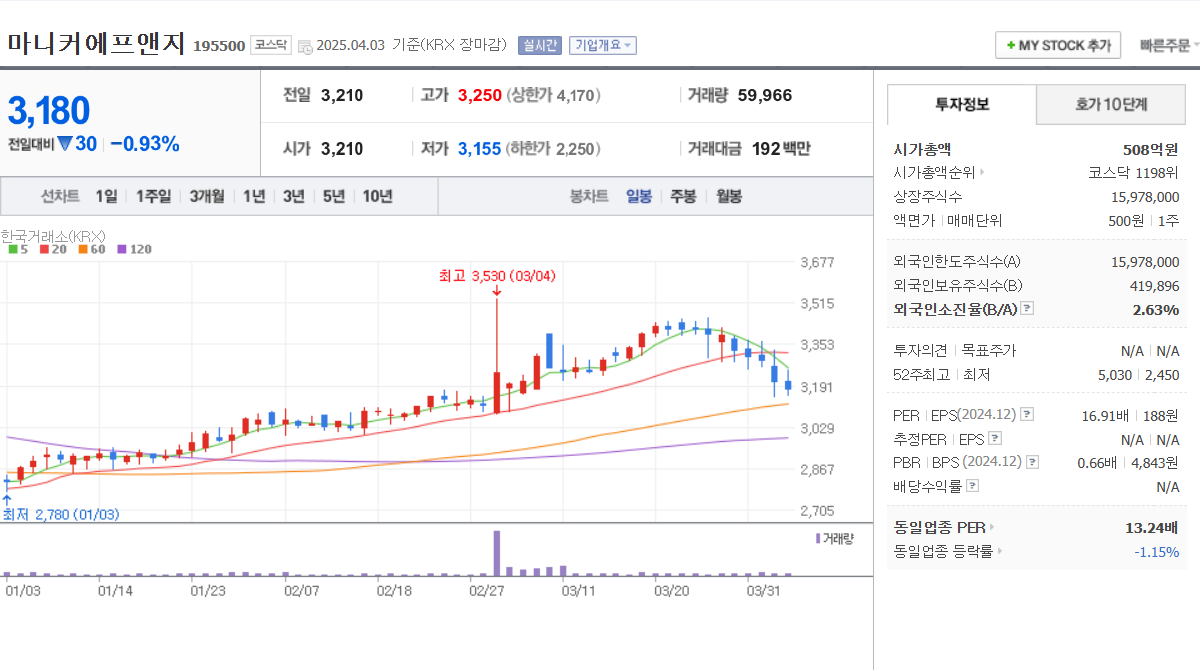This screenshot has height=670, width=1201.
Task: Click the stock code 195500
Action: (218, 46)
